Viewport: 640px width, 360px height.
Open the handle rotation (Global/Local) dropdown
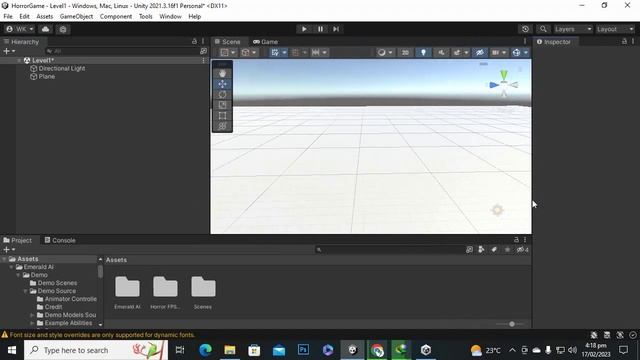click(249, 52)
